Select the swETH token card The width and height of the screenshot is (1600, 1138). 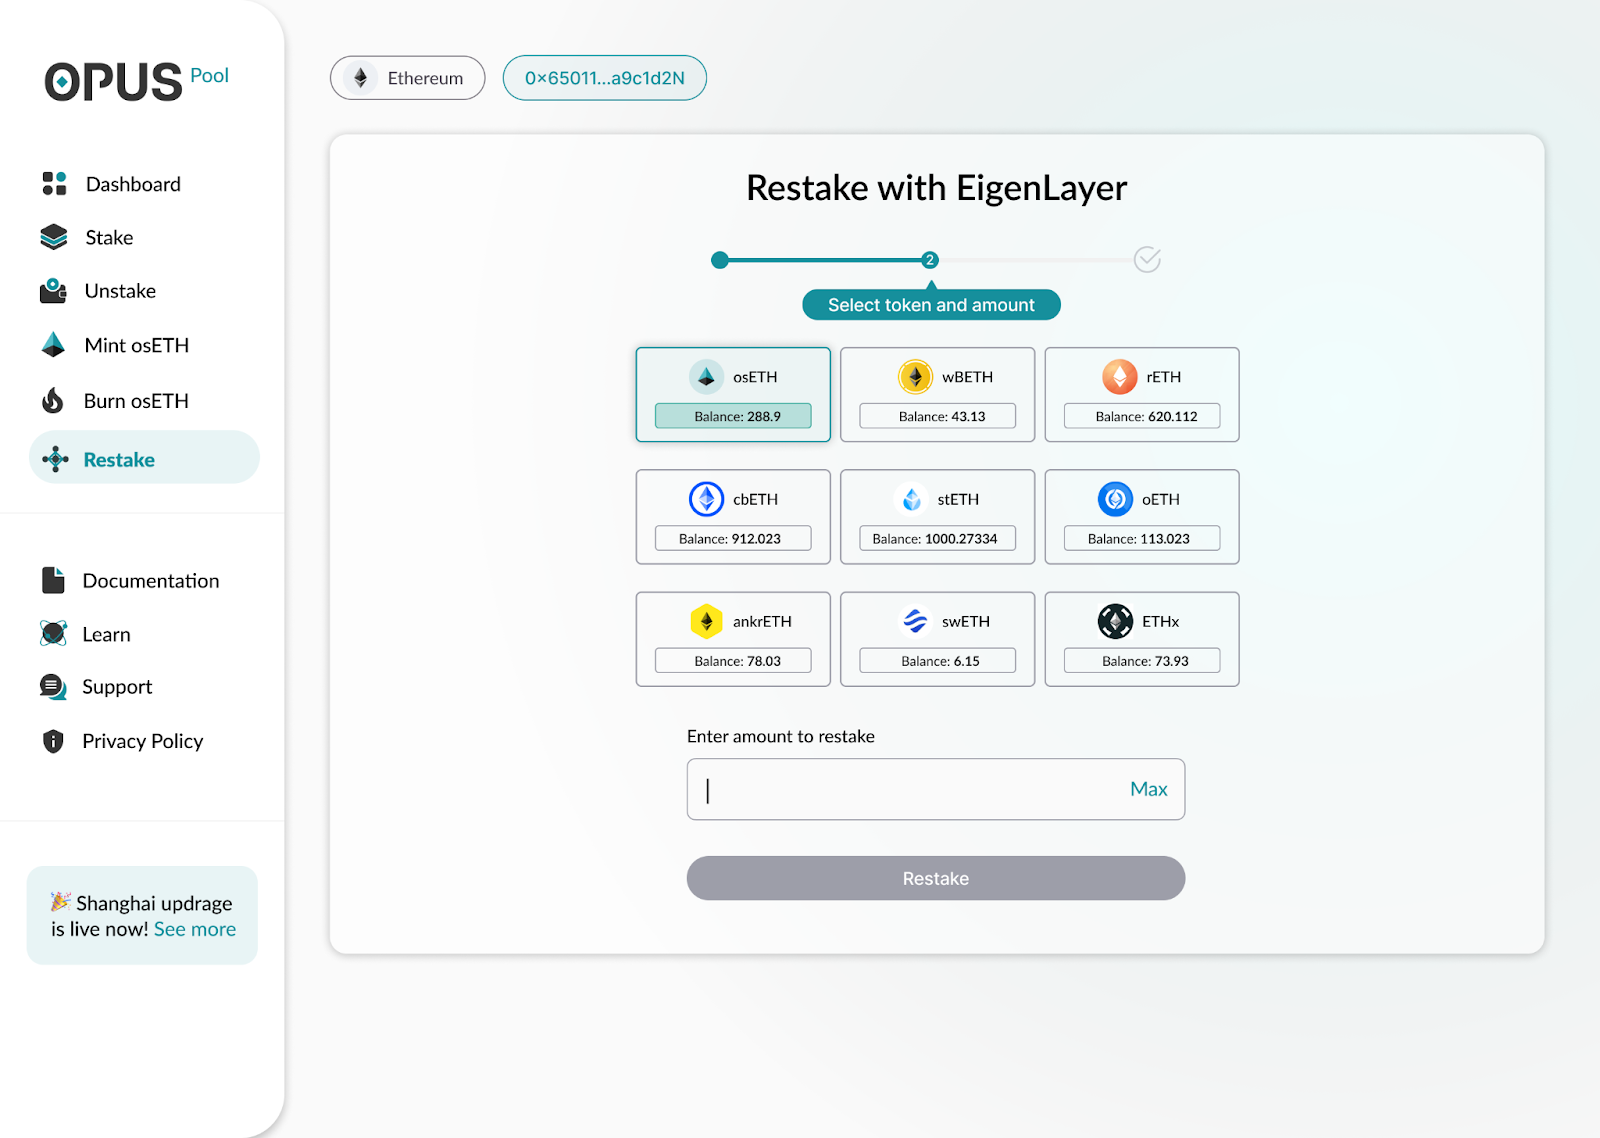pos(937,639)
